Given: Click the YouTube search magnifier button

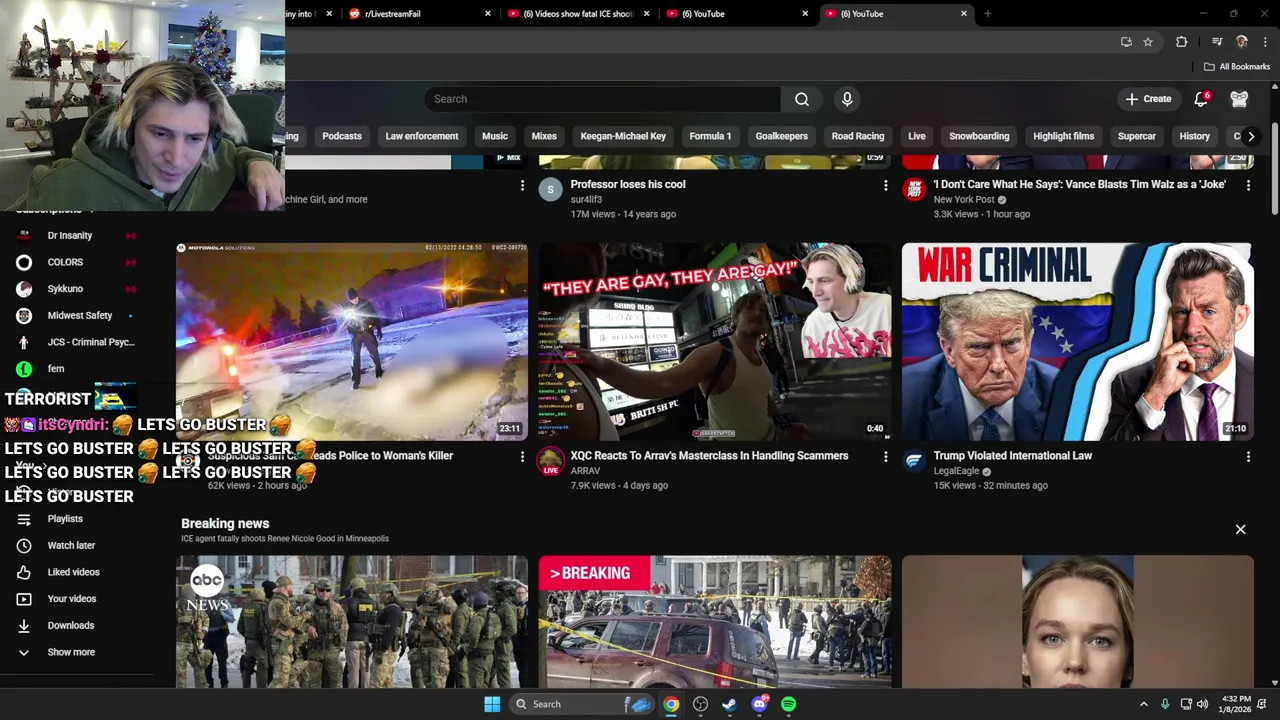Looking at the screenshot, I should 802,99.
